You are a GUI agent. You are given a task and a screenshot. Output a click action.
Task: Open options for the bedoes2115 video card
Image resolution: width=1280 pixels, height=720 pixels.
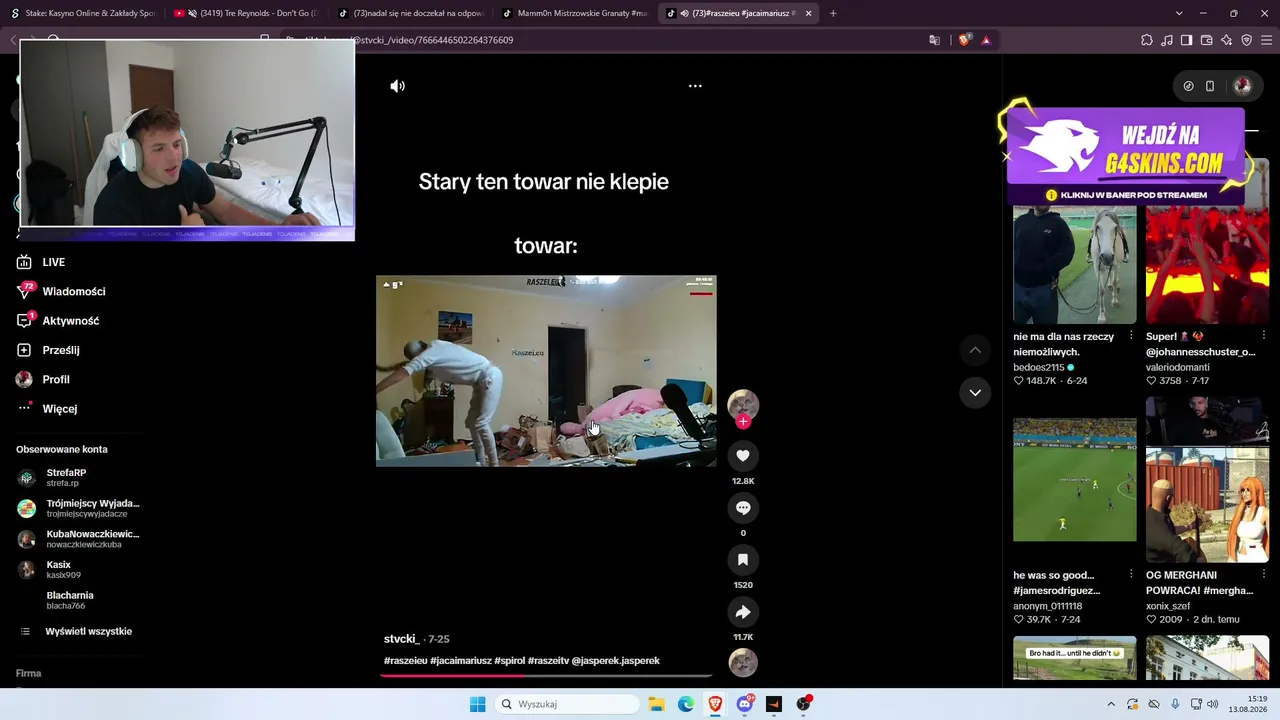tap(1131, 336)
